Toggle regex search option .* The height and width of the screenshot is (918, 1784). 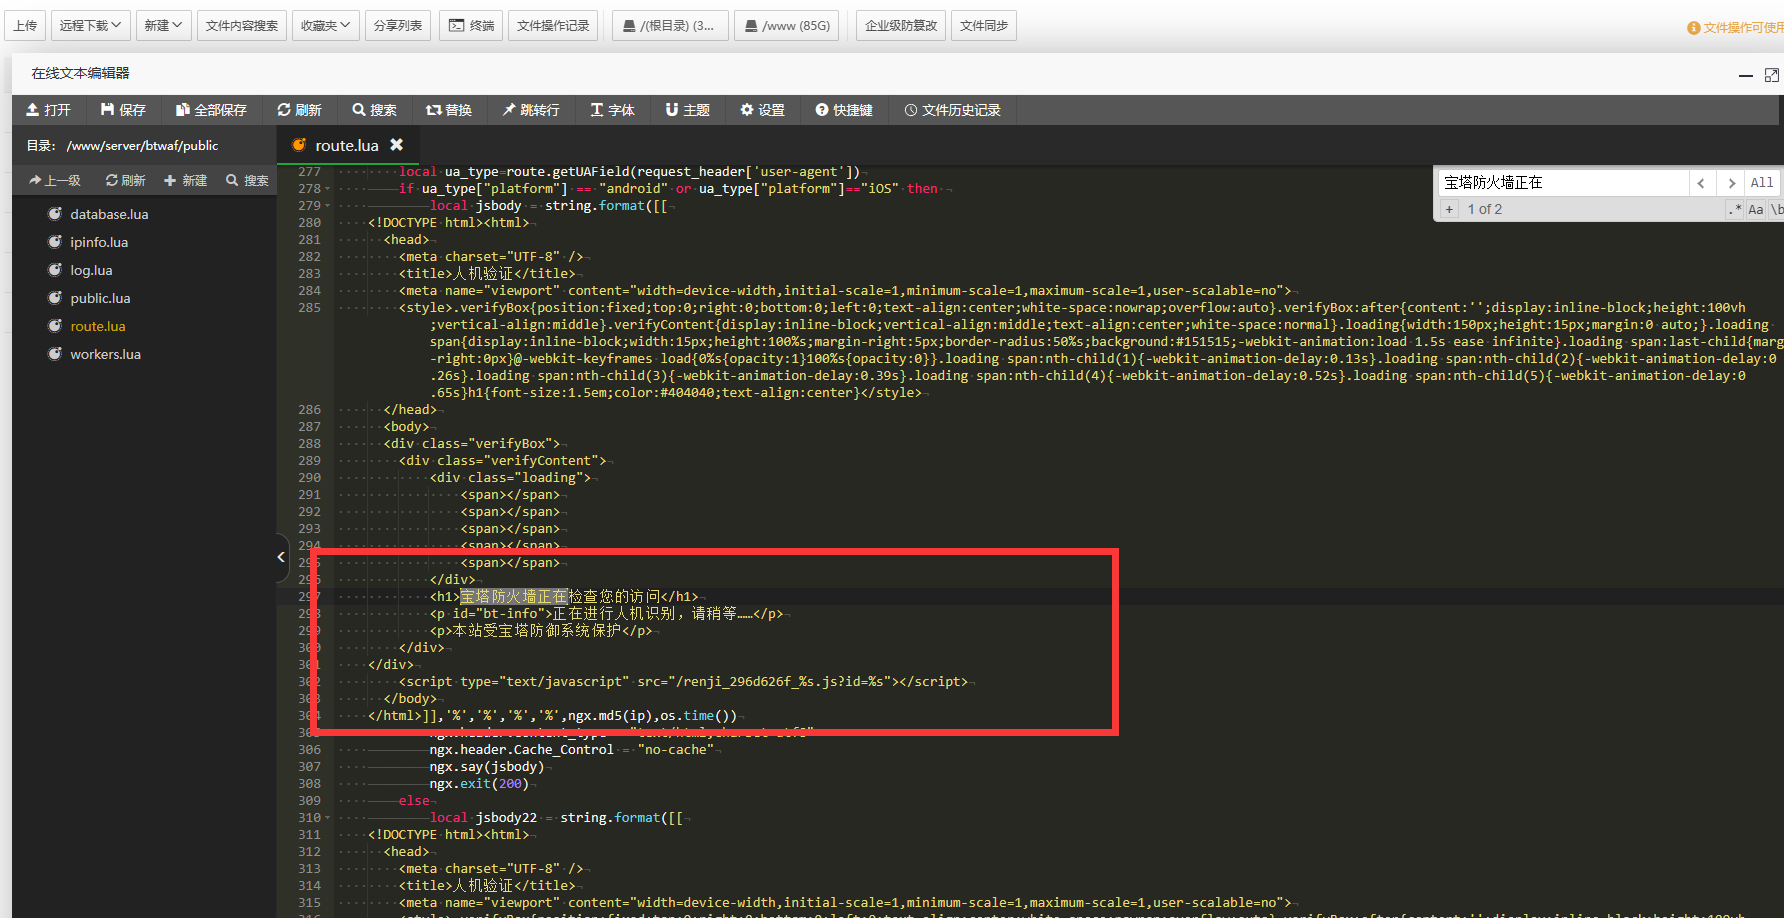point(1735,209)
